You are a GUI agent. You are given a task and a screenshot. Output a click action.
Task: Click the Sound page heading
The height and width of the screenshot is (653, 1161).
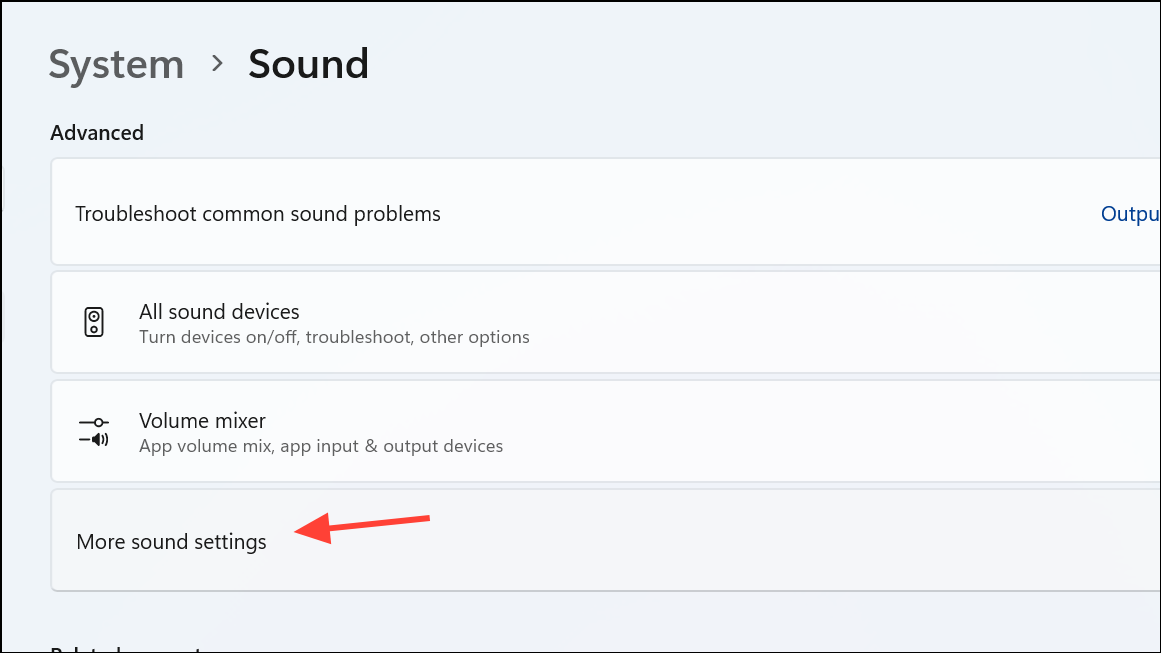click(308, 64)
